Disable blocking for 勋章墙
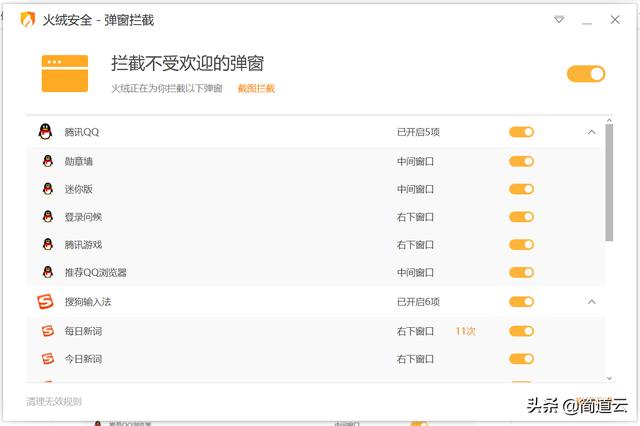The width and height of the screenshot is (640, 426). click(x=521, y=161)
